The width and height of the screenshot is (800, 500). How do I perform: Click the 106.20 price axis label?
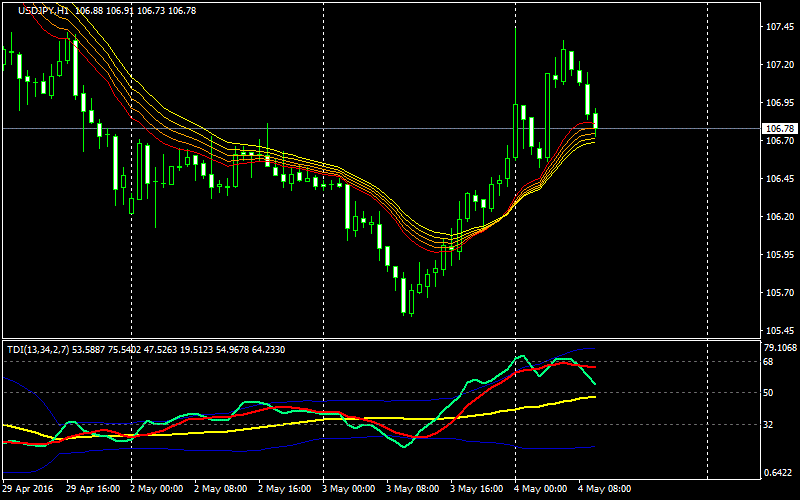coord(780,216)
